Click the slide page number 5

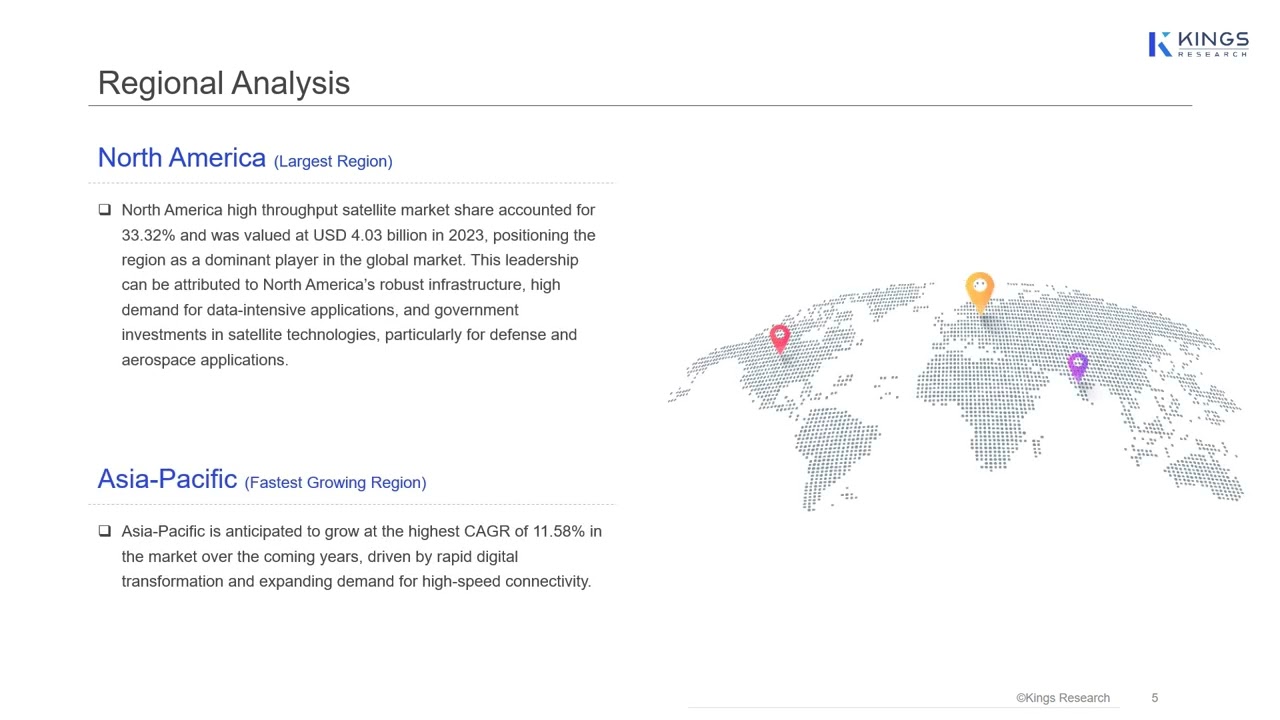coord(1155,698)
